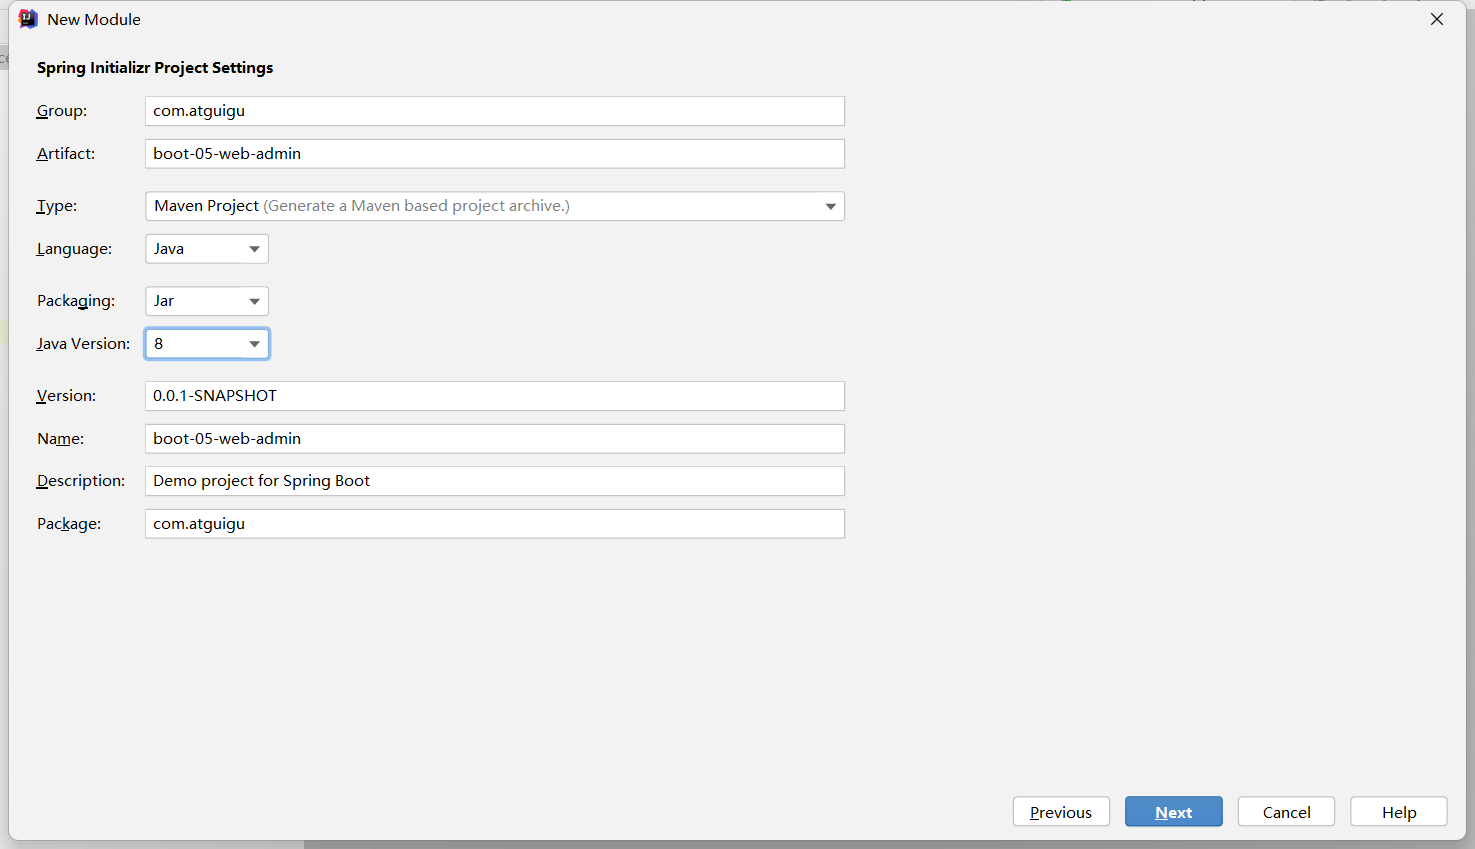
Task: Click the Packaging dropdown arrow
Action: click(x=255, y=301)
